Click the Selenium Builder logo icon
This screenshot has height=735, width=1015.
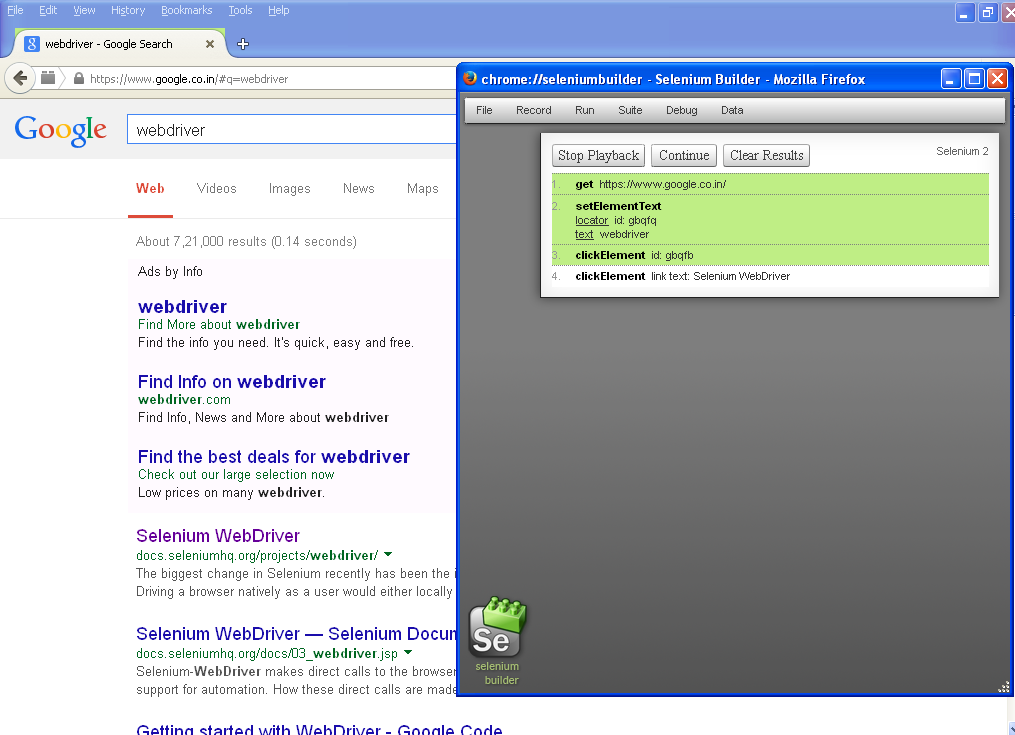coord(497,628)
